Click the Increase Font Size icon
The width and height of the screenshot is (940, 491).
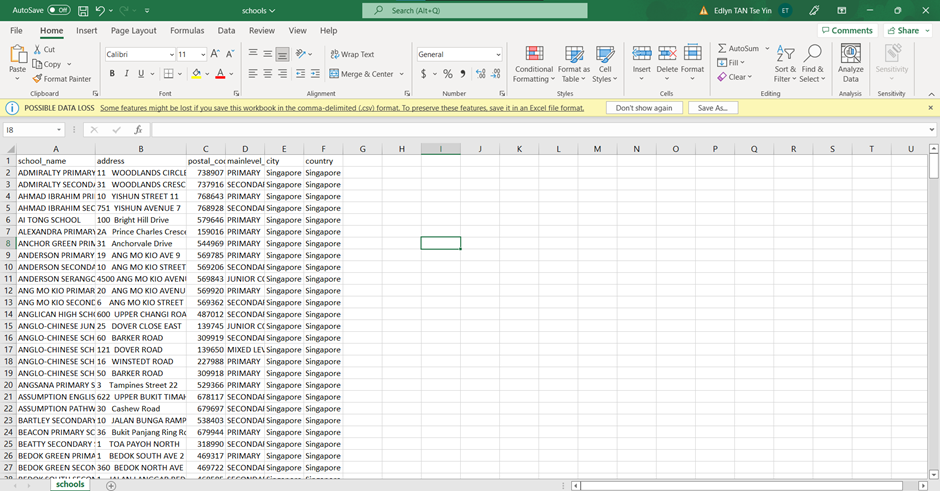(216, 54)
